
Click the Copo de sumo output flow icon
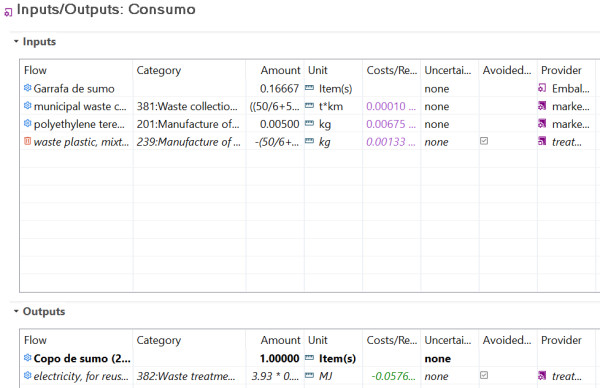coord(28,358)
